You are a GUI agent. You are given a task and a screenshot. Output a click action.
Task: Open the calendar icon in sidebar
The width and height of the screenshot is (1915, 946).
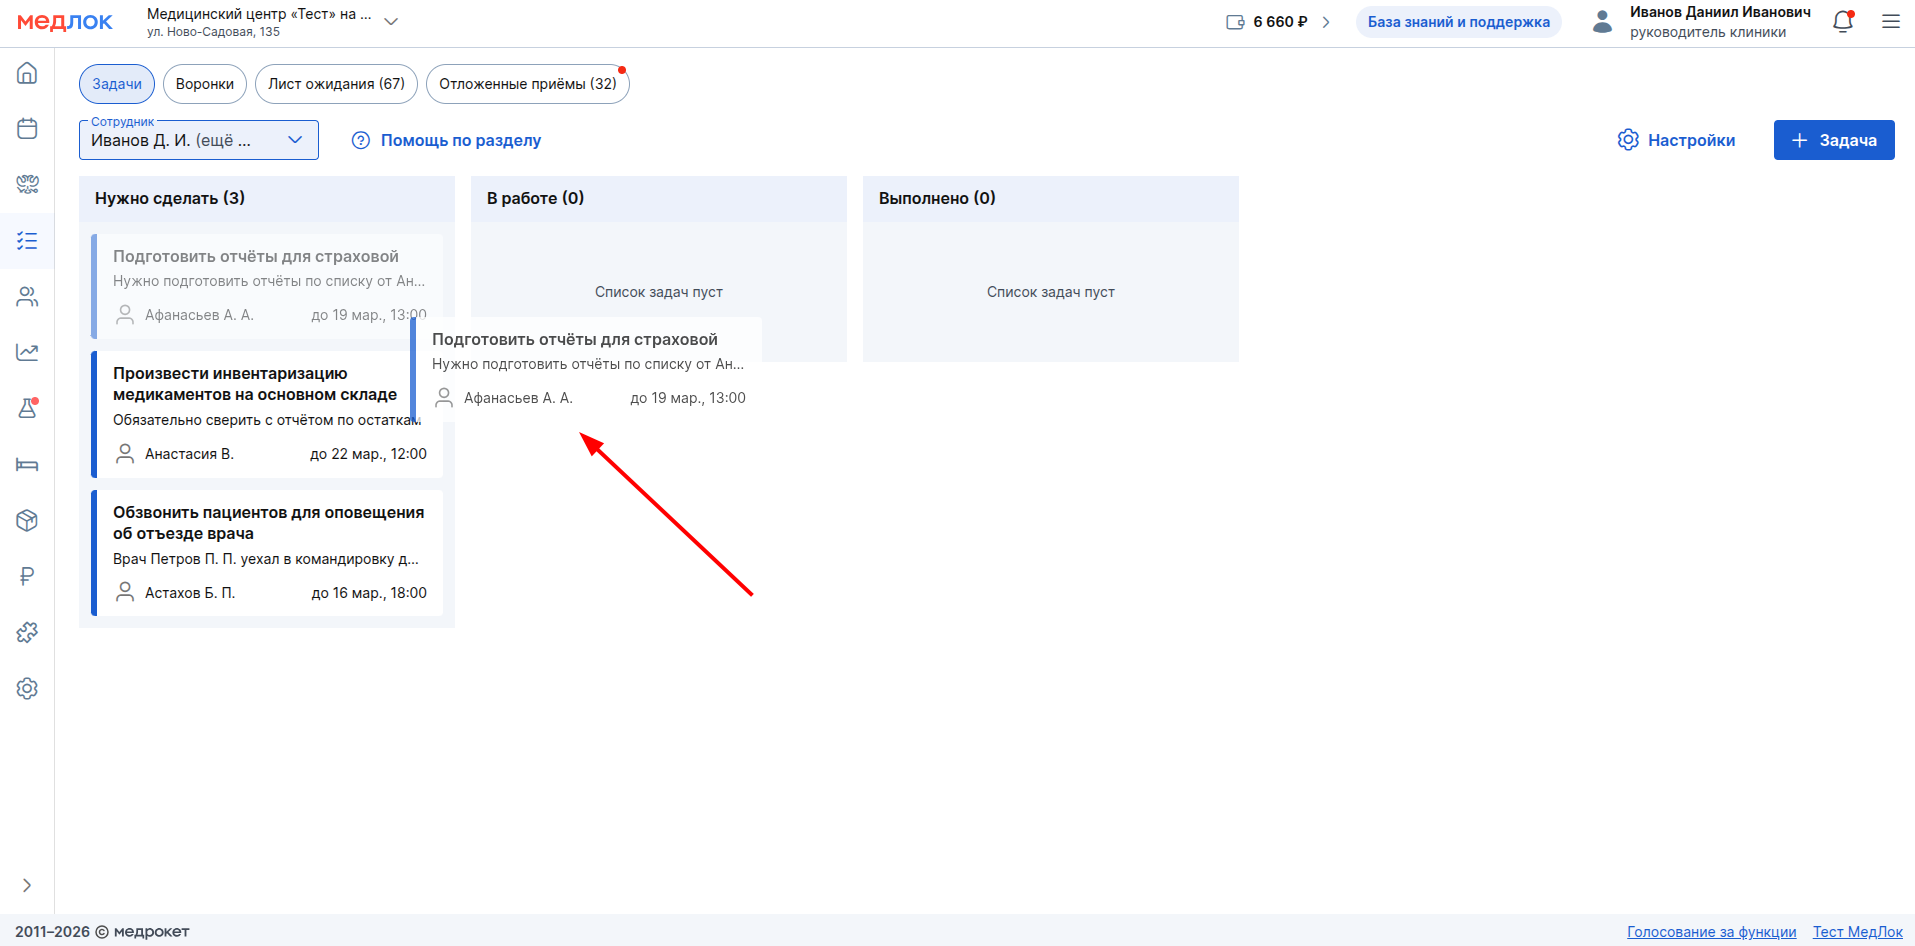pyautogui.click(x=27, y=129)
